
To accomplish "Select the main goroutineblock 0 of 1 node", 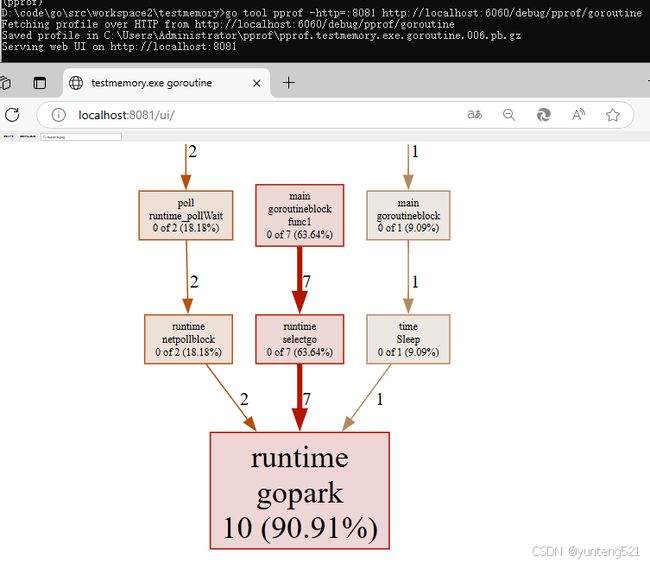I will click(408, 215).
